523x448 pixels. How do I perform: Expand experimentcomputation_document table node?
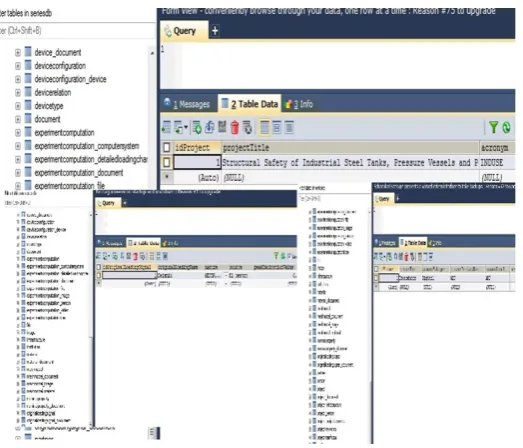click(x=18, y=172)
